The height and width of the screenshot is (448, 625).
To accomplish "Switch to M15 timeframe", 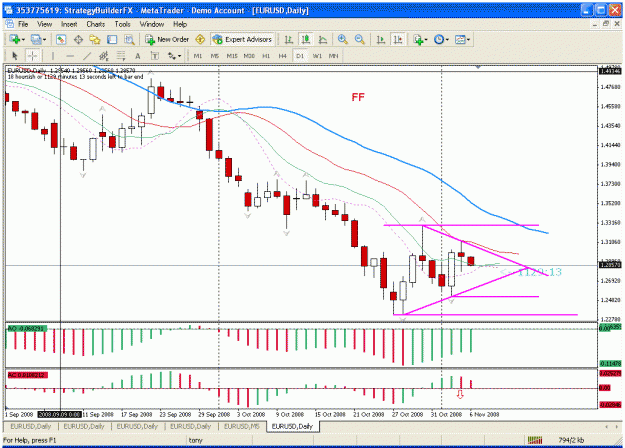I will click(232, 56).
